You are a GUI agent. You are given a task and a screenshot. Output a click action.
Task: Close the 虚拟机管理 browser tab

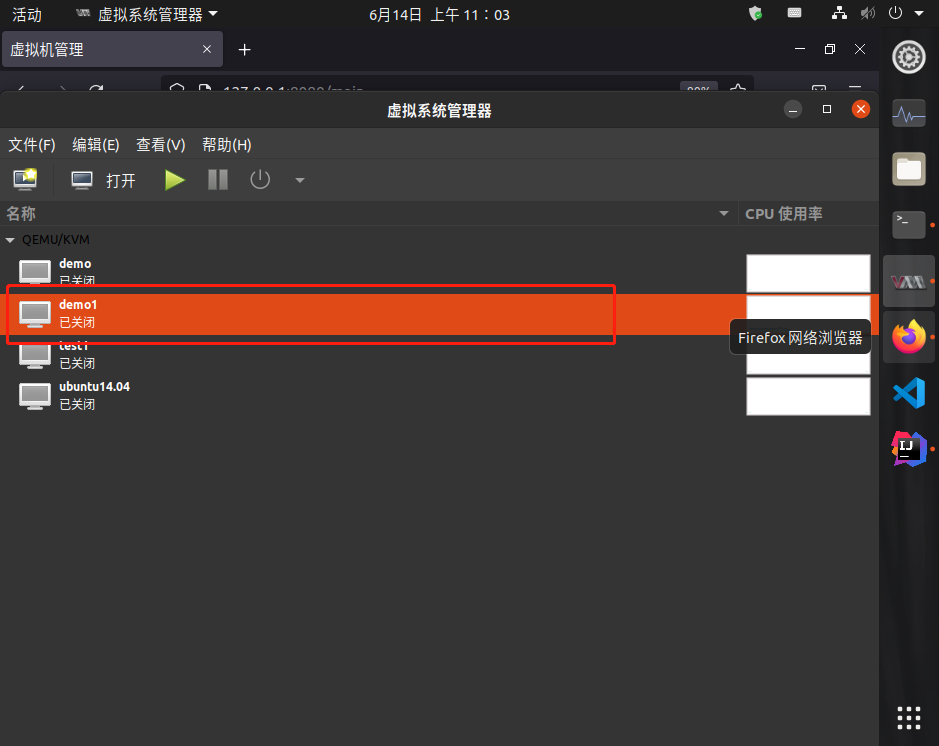[x=207, y=49]
